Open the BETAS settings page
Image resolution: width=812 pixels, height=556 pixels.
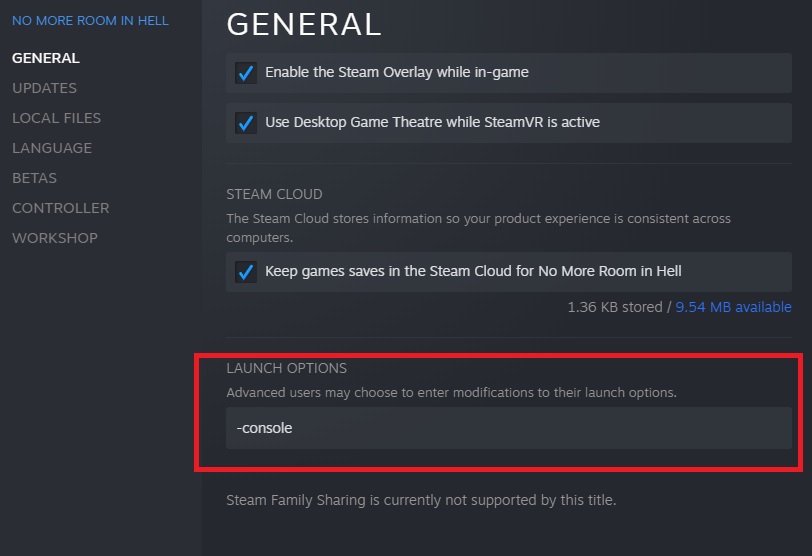point(34,178)
